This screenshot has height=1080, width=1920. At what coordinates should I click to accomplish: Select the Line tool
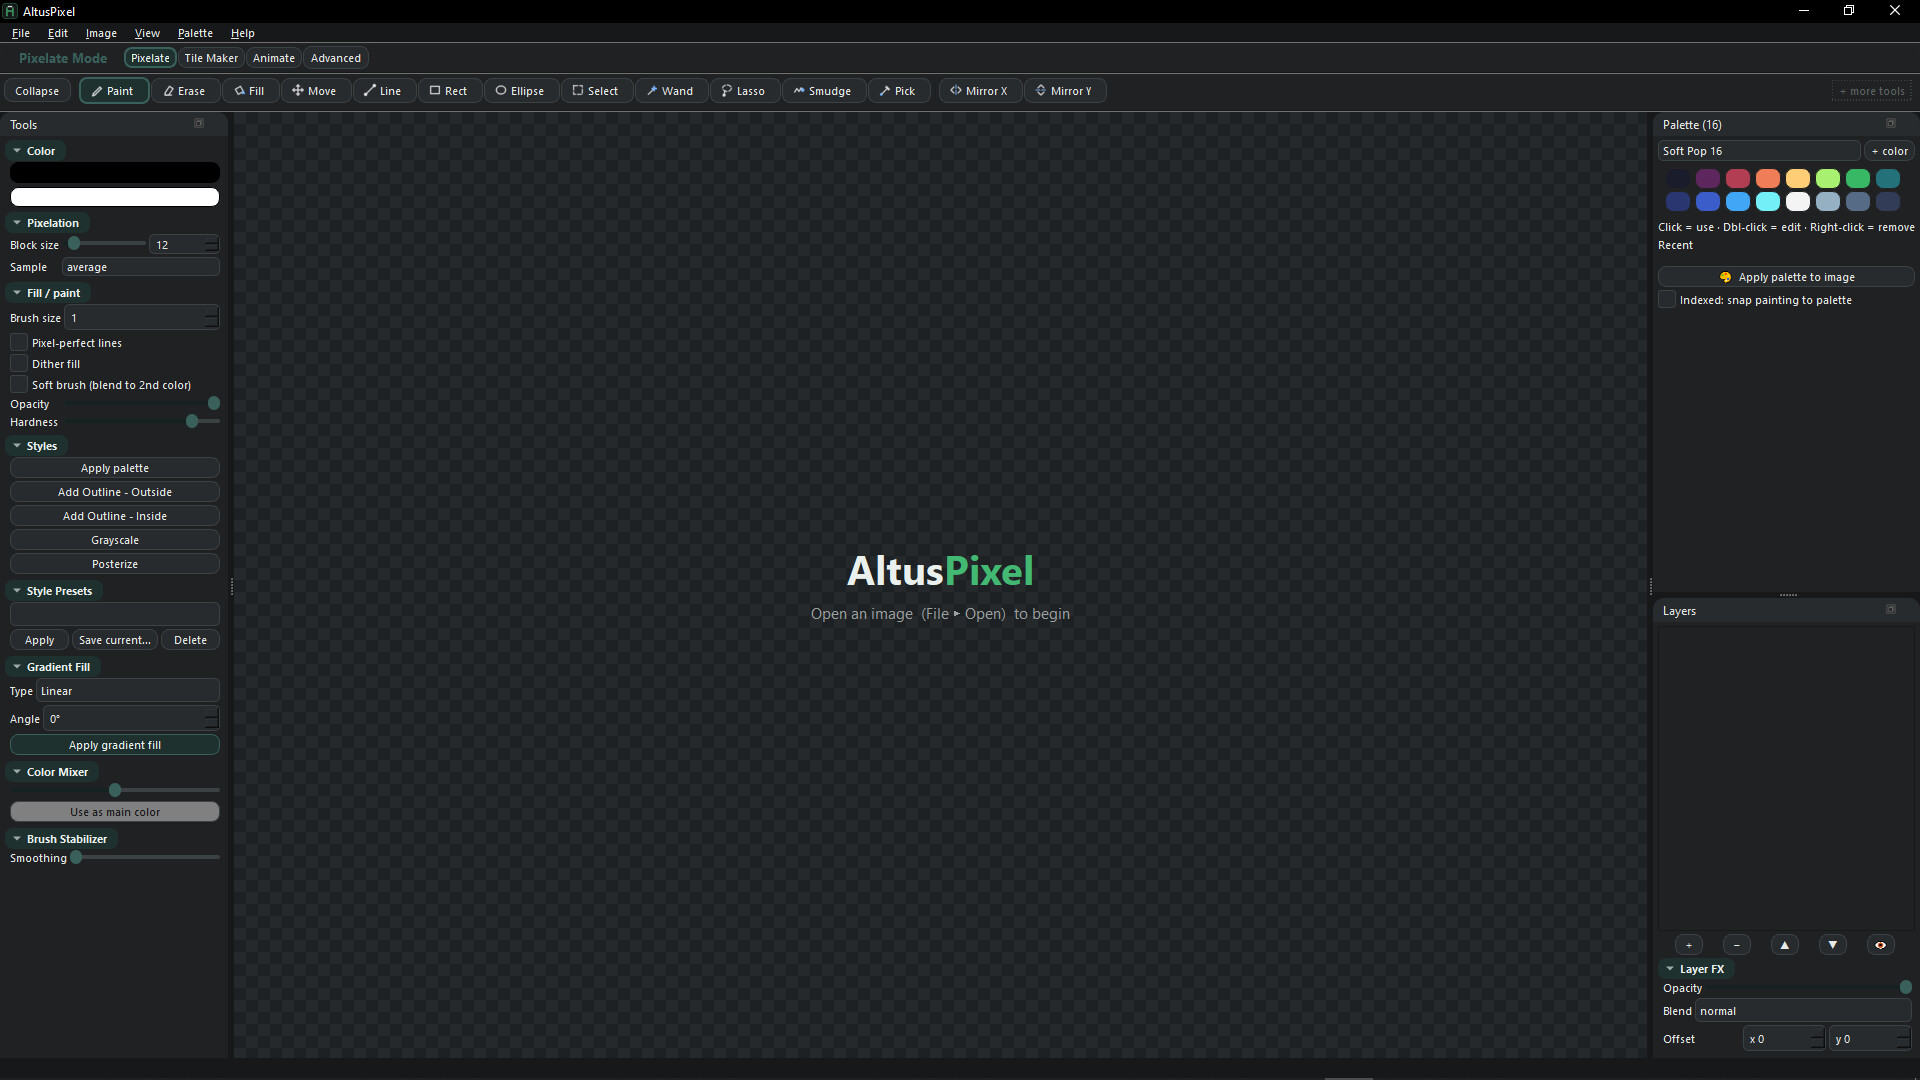(x=383, y=91)
